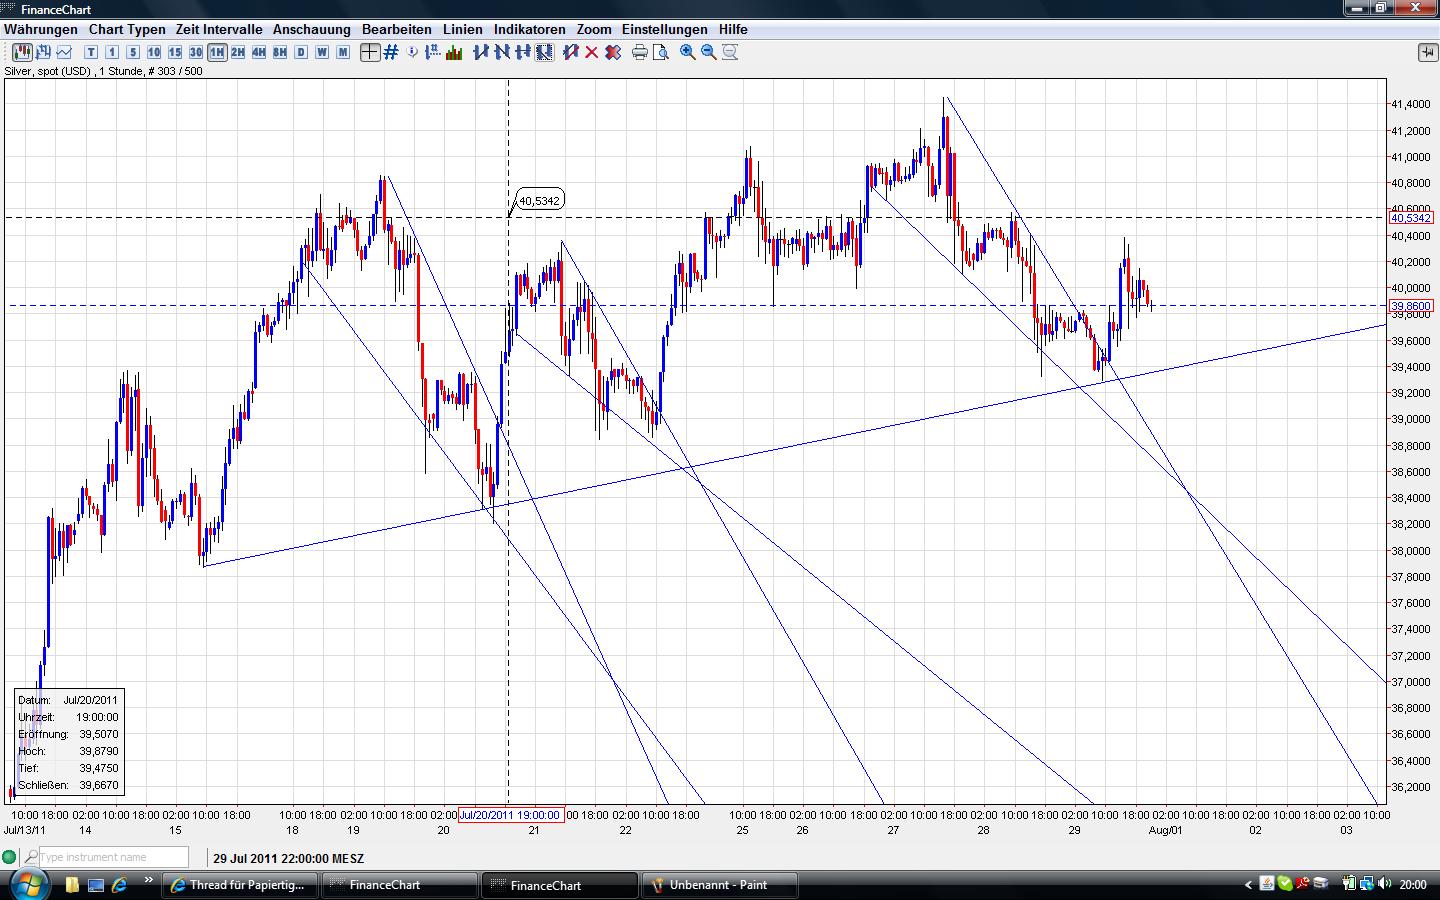This screenshot has height=900, width=1440.
Task: Select the falling trend line tool
Action: [502, 52]
